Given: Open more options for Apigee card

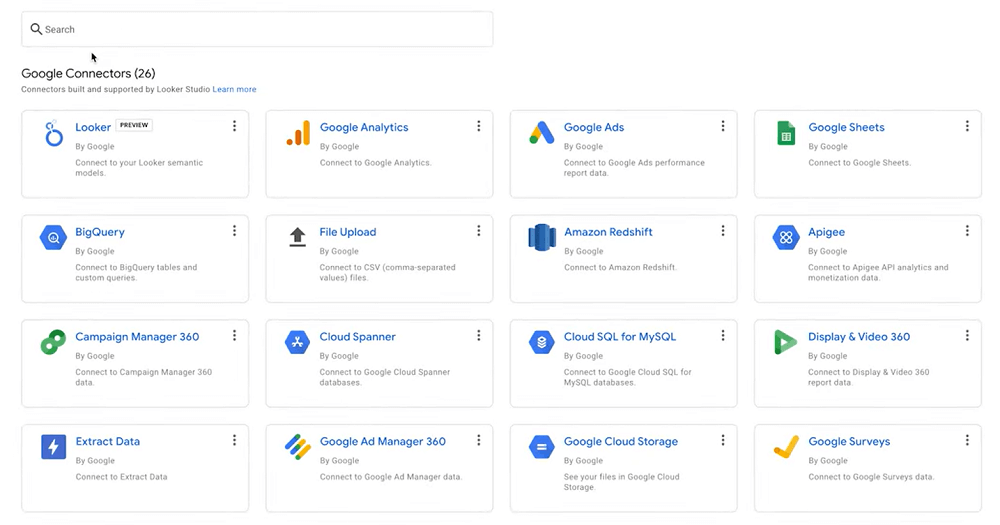Looking at the screenshot, I should [x=967, y=231].
